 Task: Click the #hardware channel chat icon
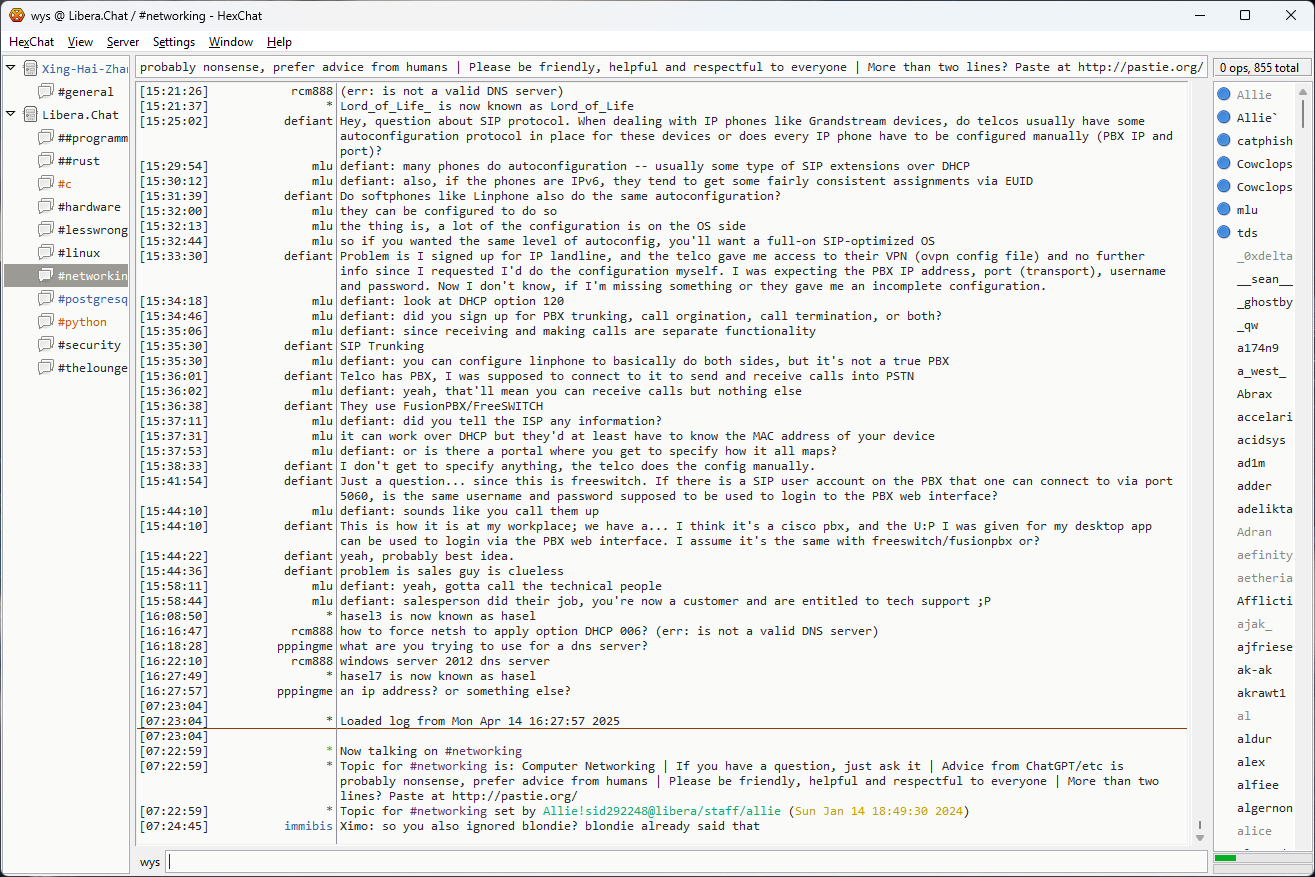46,207
